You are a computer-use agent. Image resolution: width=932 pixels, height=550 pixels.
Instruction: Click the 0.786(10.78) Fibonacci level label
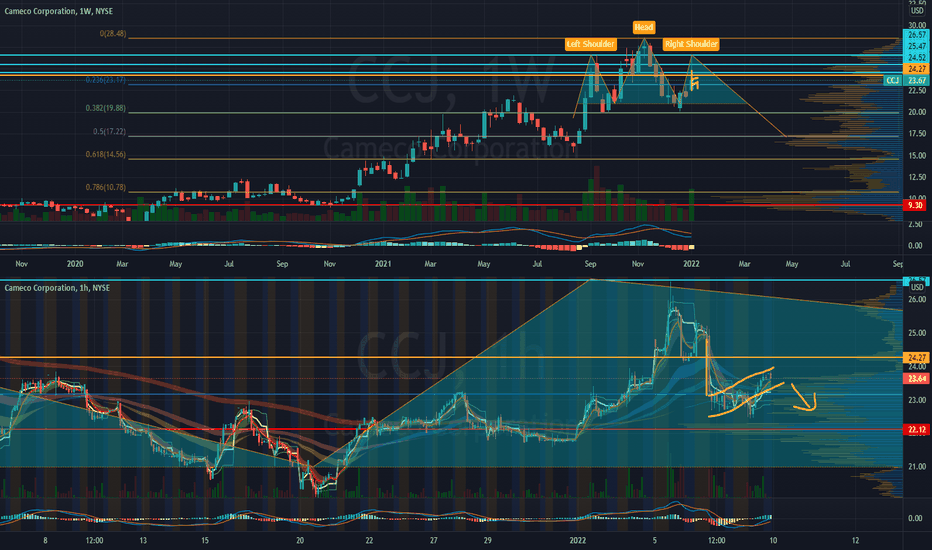[x=105, y=187]
